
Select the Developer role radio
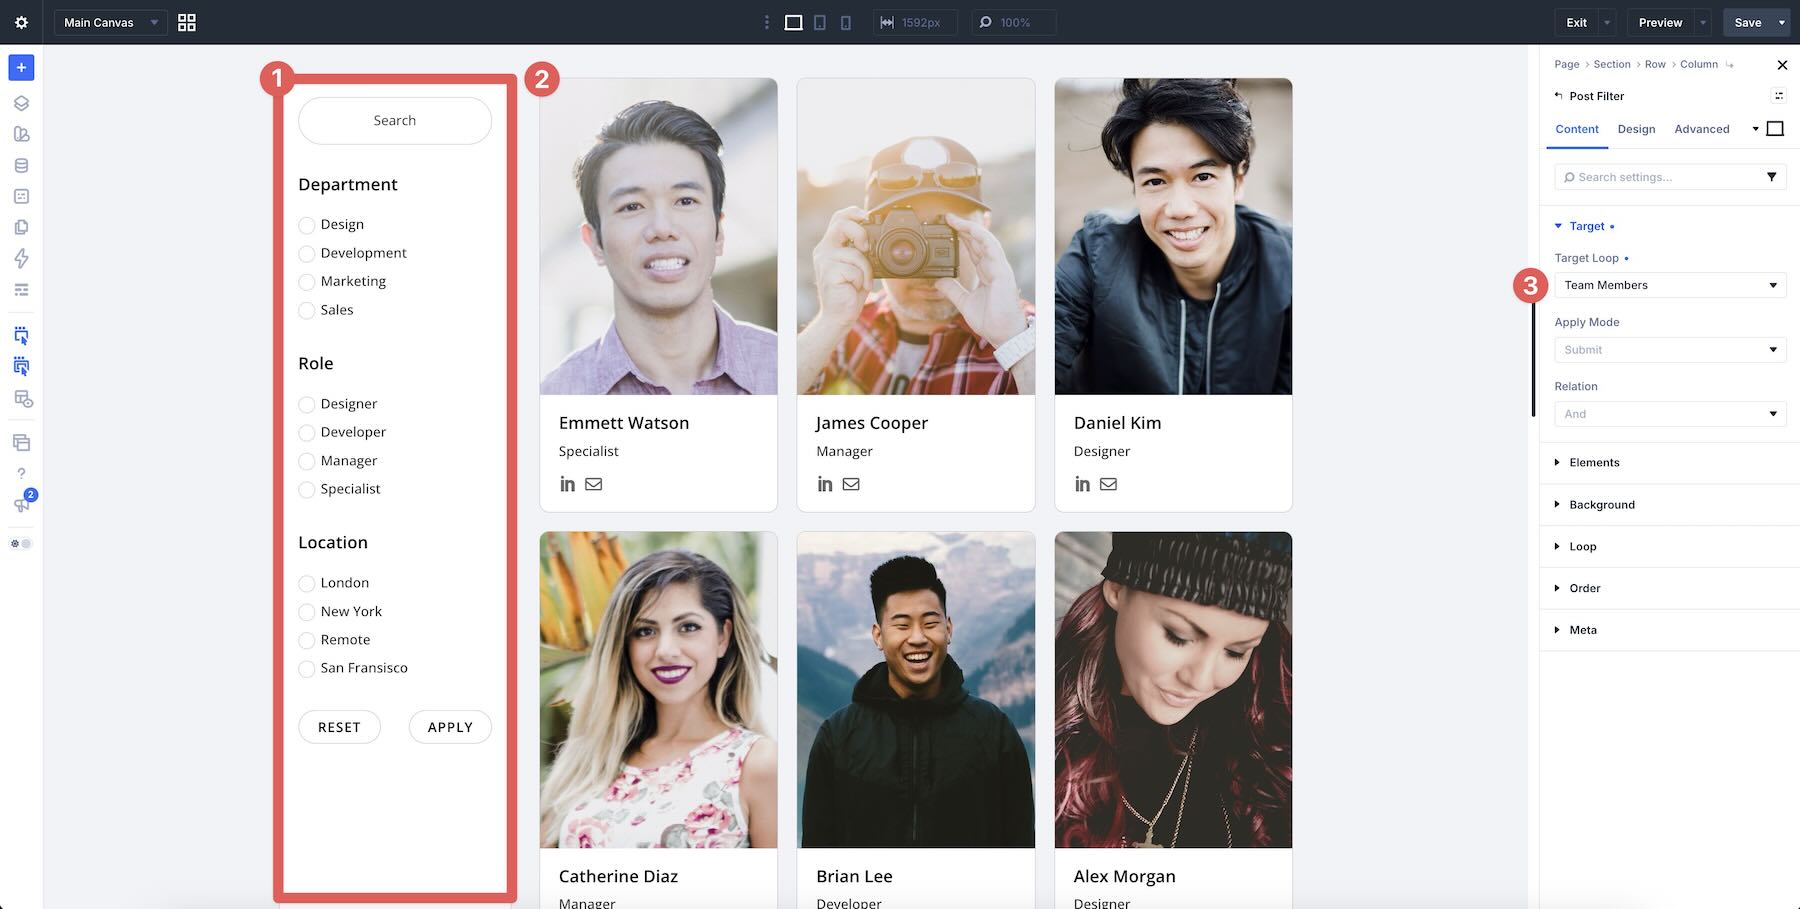(x=306, y=433)
